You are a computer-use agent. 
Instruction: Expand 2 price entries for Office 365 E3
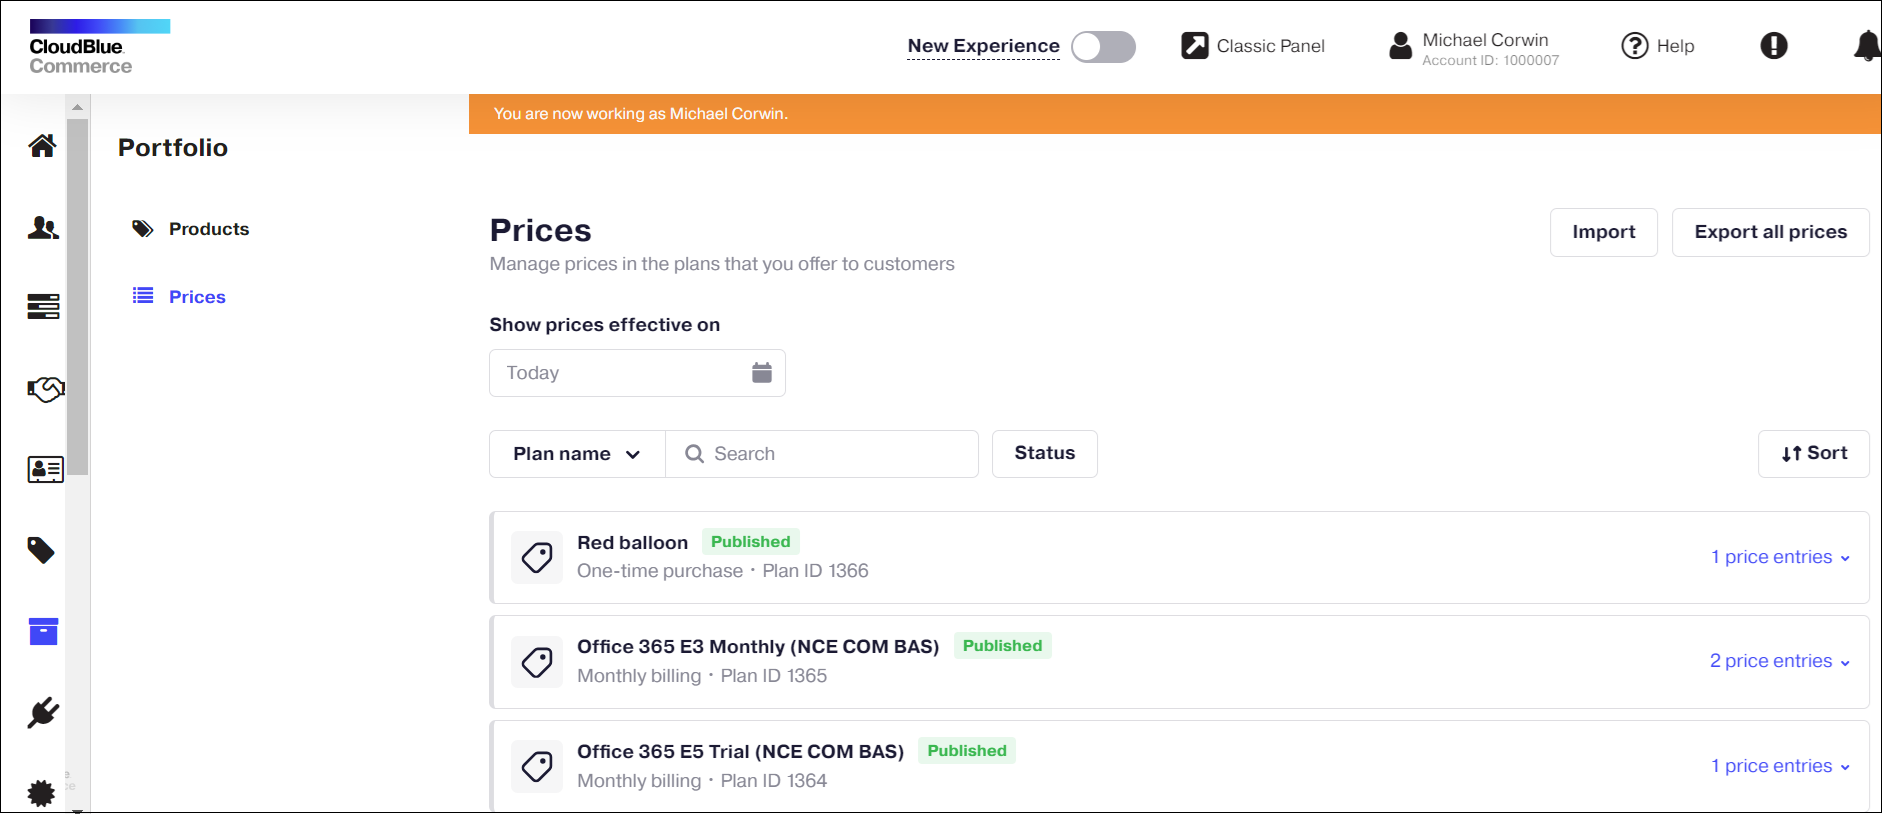1780,661
